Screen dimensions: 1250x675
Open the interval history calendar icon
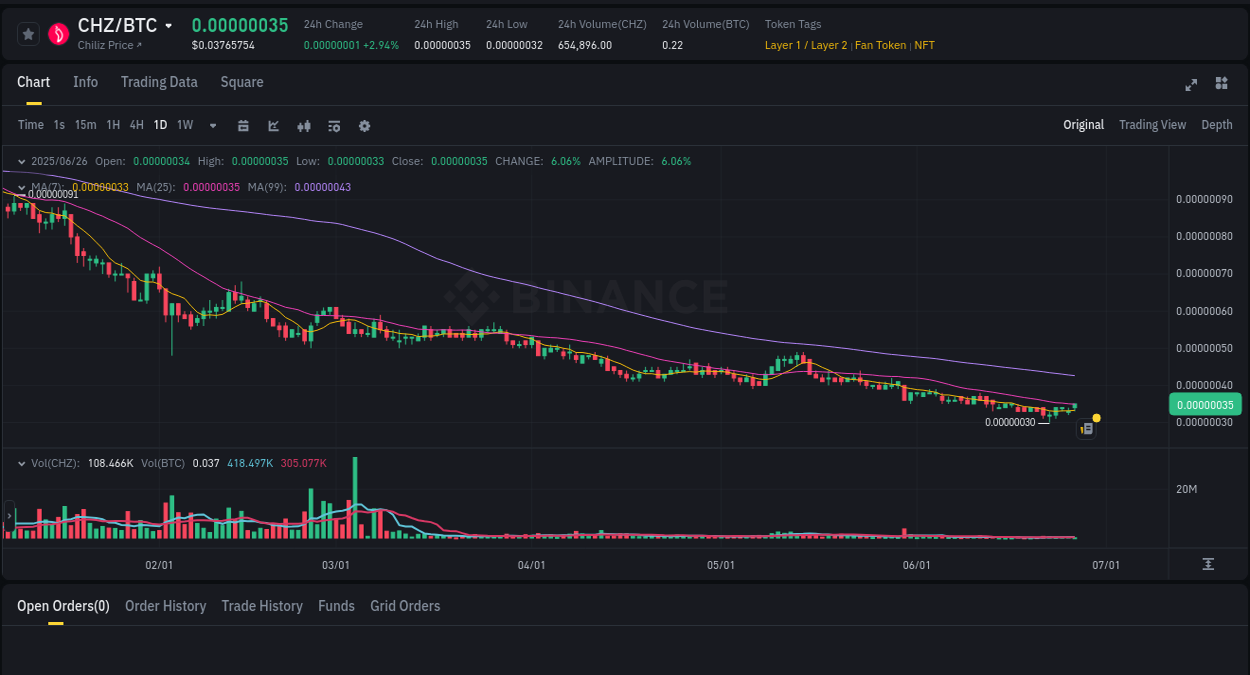pyautogui.click(x=243, y=125)
